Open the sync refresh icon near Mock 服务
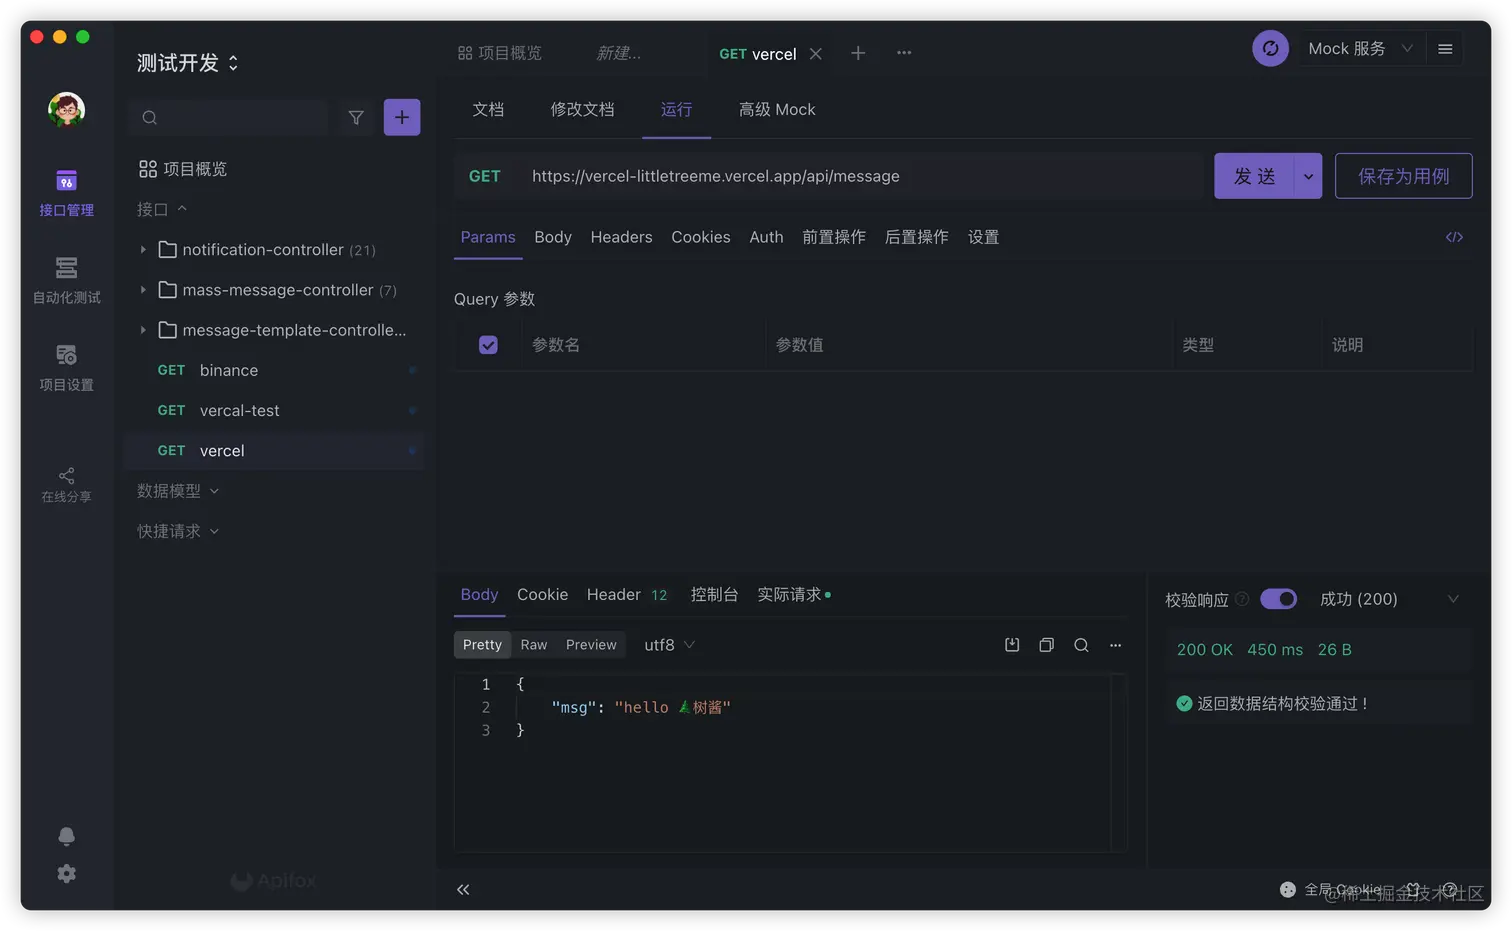1512x931 pixels. point(1270,47)
